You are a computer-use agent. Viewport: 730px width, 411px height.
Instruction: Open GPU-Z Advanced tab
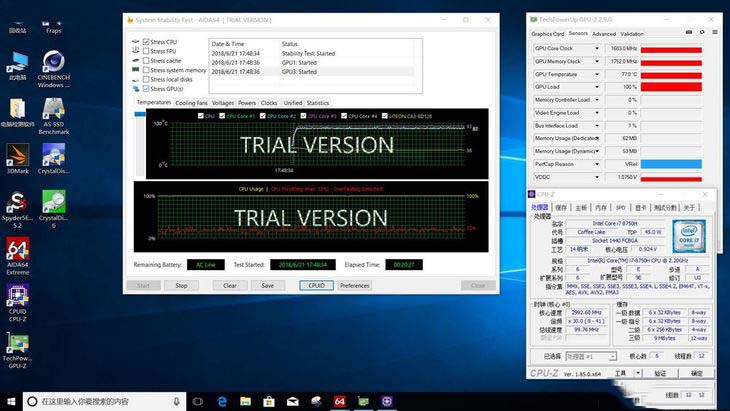click(x=604, y=34)
